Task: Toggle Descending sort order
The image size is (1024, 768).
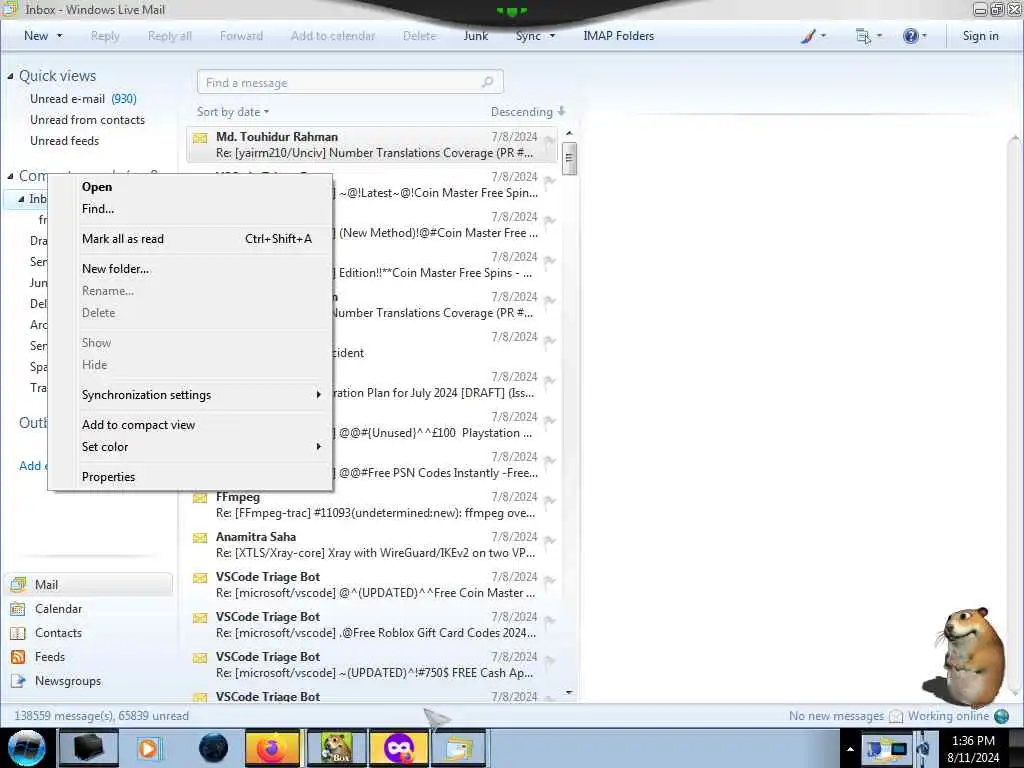Action: [528, 112]
